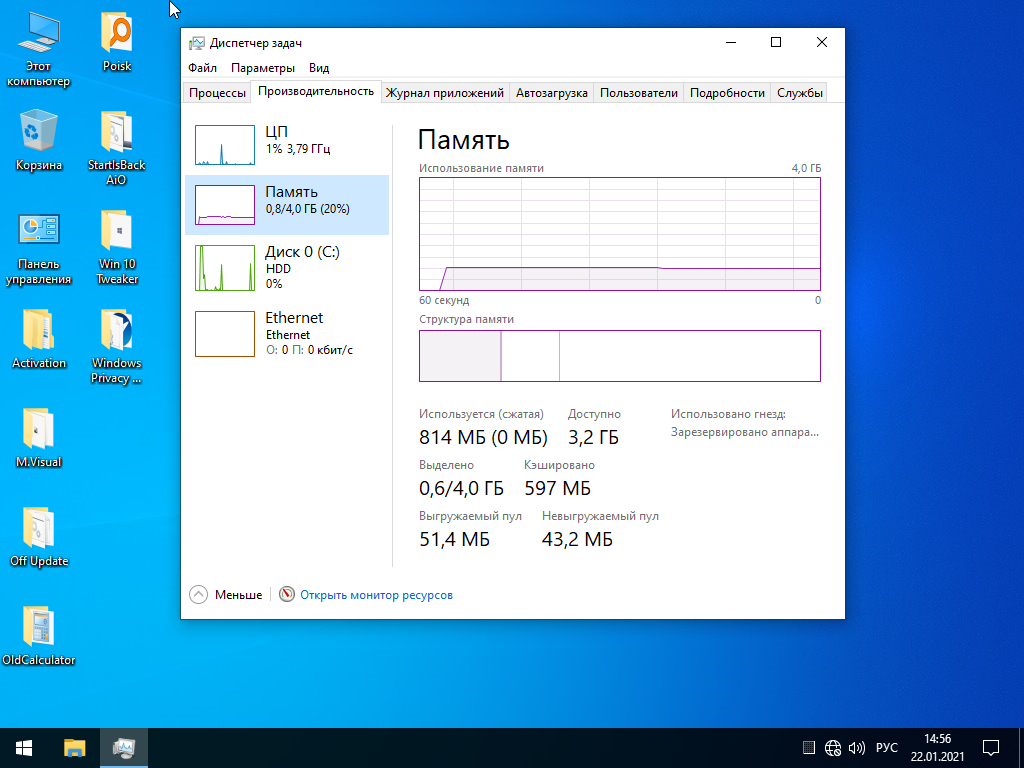The image size is (1024, 768).
Task: Switch to the Автозагрузка tab
Action: (x=551, y=93)
